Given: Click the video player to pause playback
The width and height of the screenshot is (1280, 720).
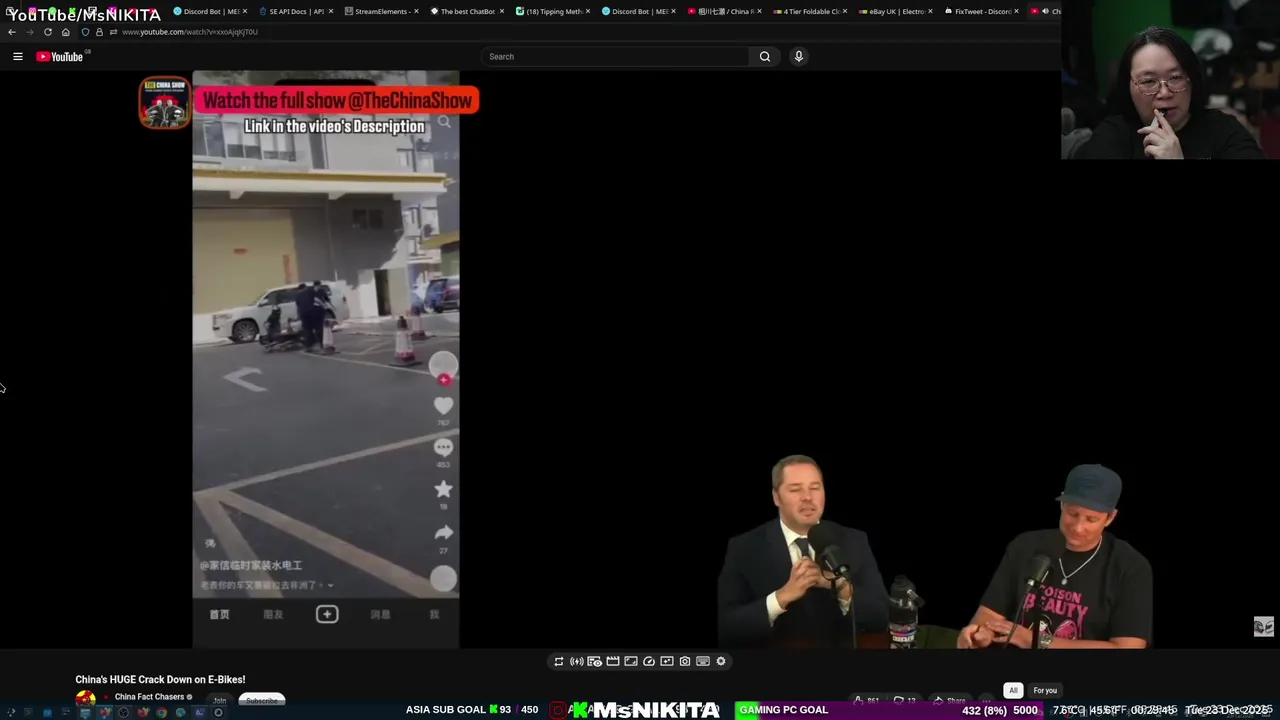Looking at the screenshot, I should pyautogui.click(x=640, y=360).
